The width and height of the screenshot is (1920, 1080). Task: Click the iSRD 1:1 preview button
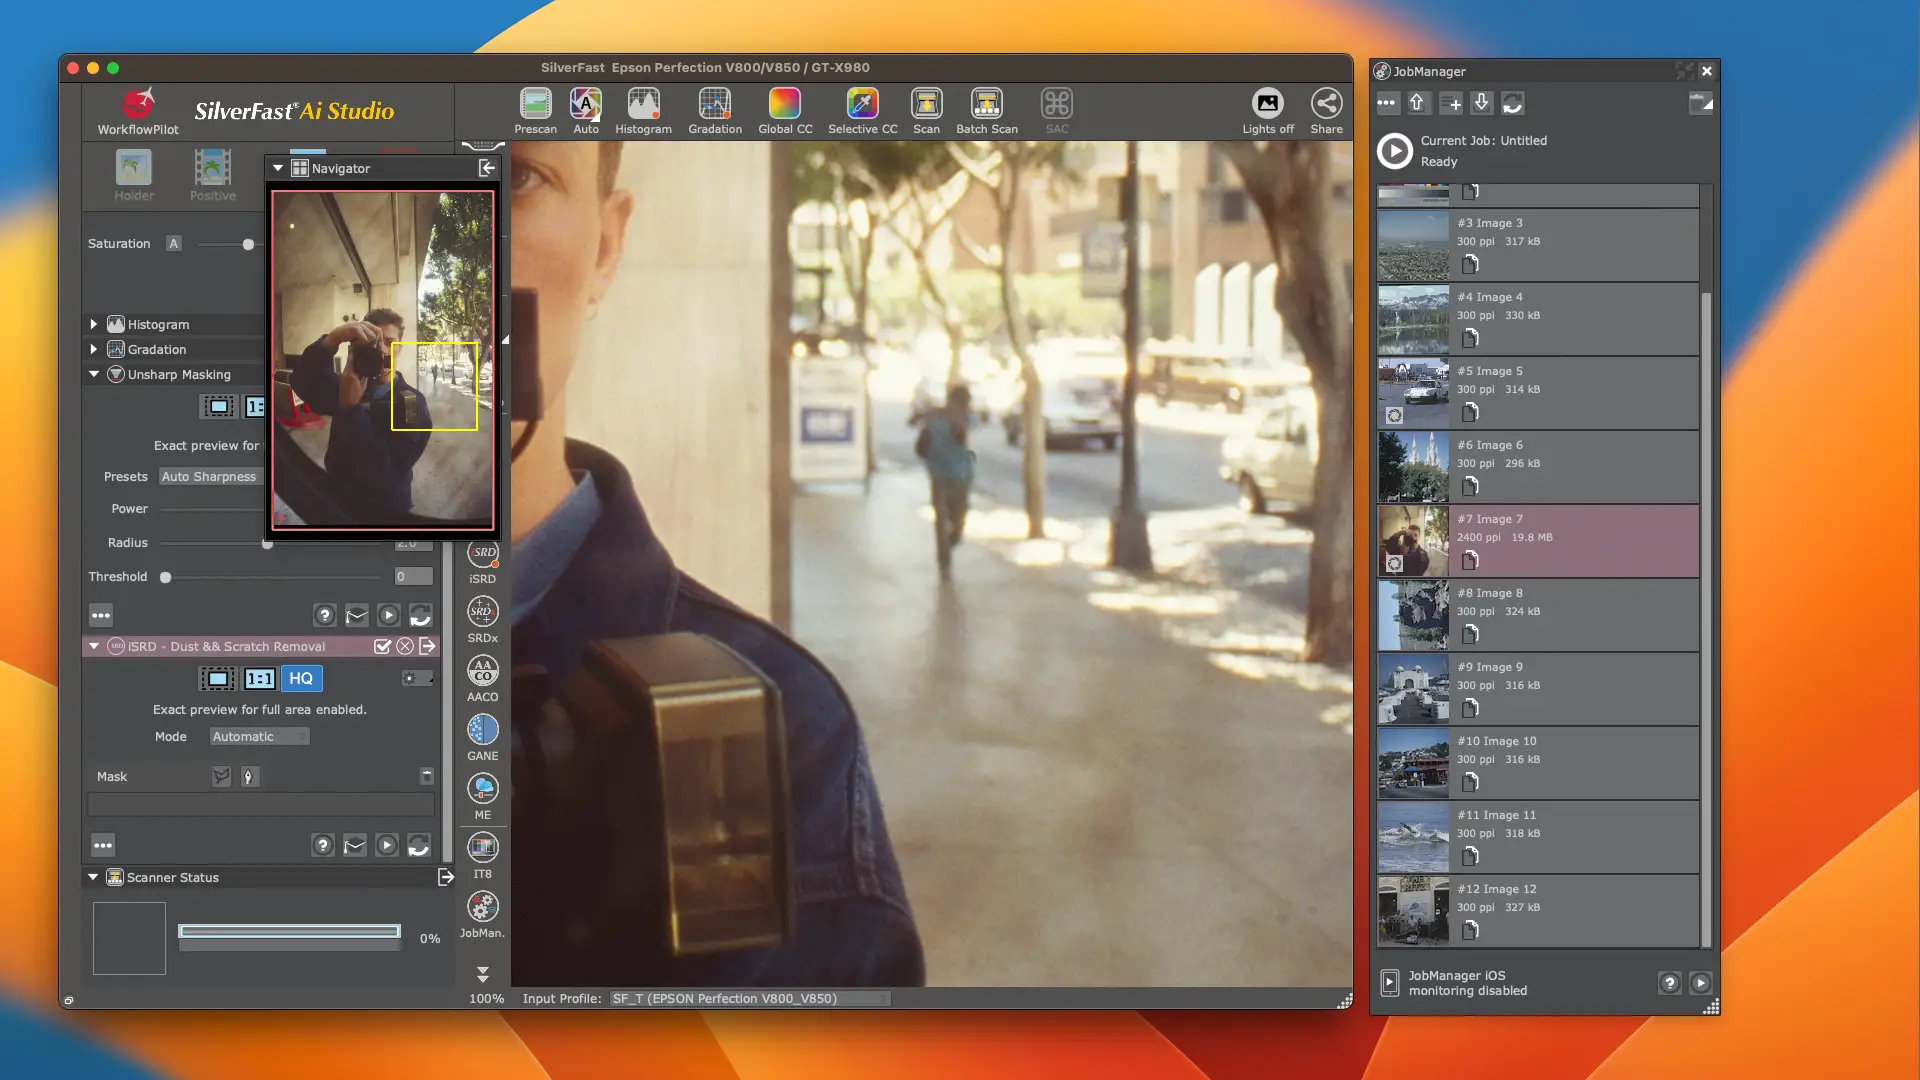(259, 679)
